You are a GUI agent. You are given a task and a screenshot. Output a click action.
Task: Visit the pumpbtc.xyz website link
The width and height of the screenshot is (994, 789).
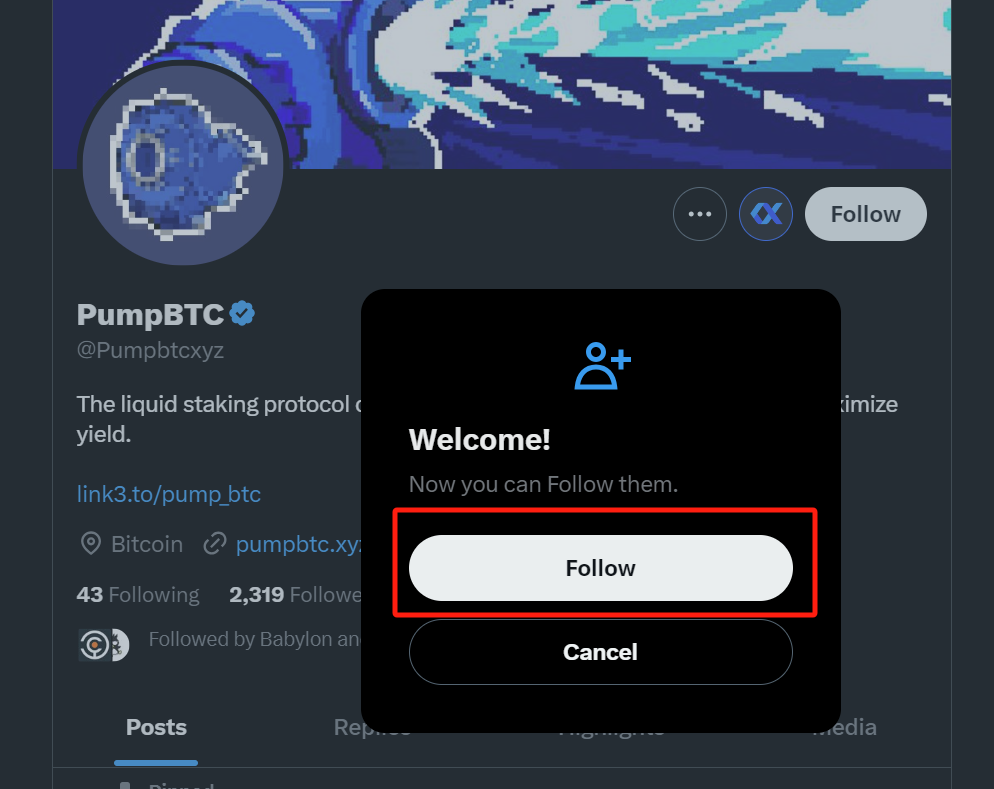coord(297,544)
